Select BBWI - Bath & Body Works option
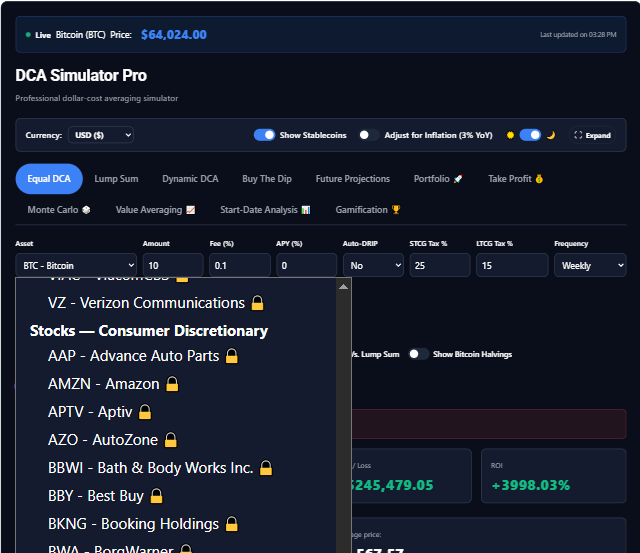Image resolution: width=640 pixels, height=553 pixels. (x=176, y=468)
